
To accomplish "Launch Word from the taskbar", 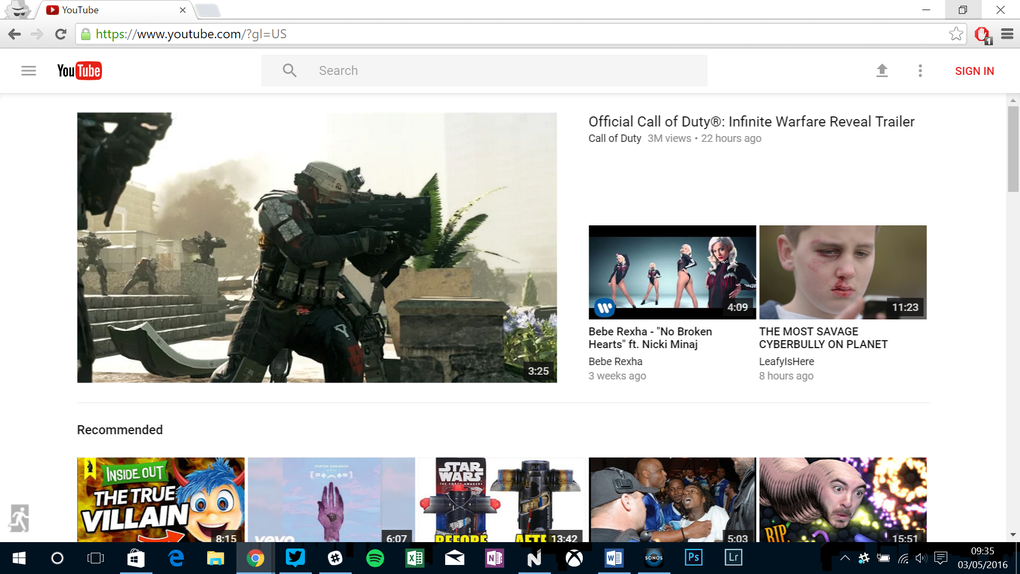I will click(x=614, y=558).
